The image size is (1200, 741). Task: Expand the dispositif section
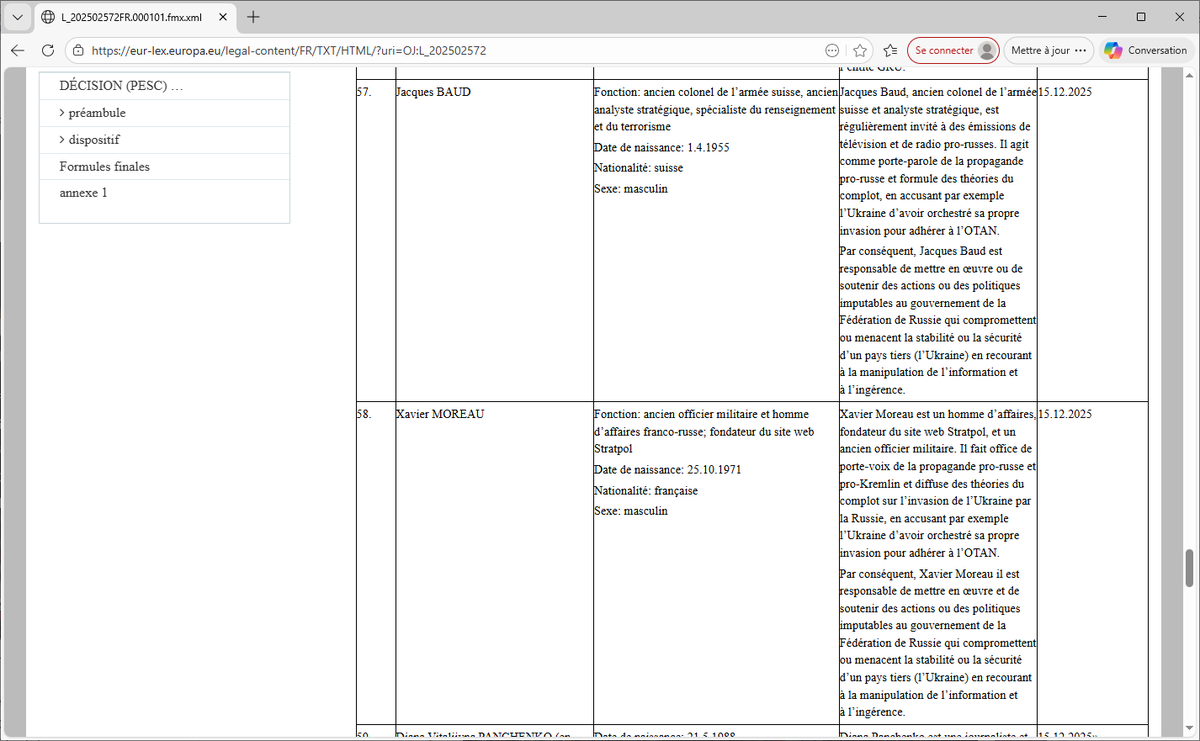(x=89, y=140)
